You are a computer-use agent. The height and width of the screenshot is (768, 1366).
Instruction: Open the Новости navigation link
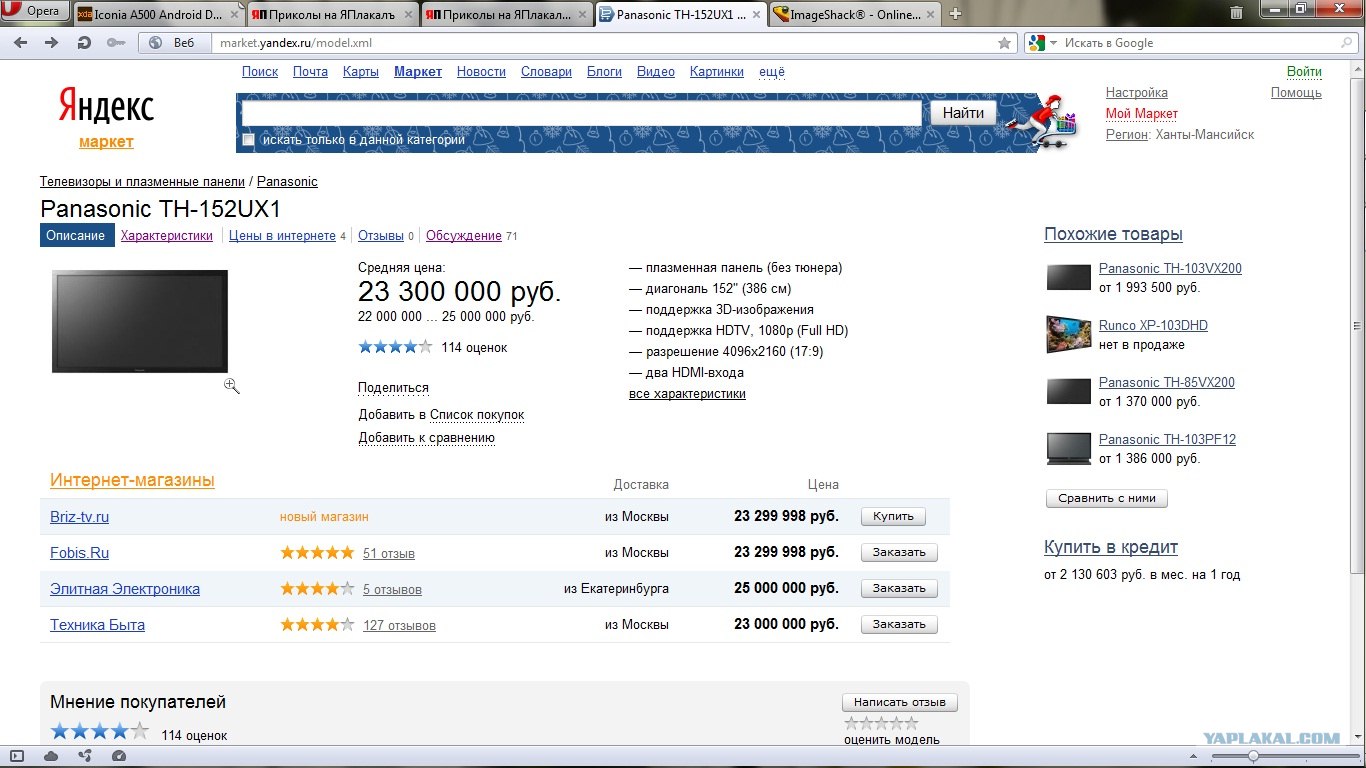pos(481,72)
